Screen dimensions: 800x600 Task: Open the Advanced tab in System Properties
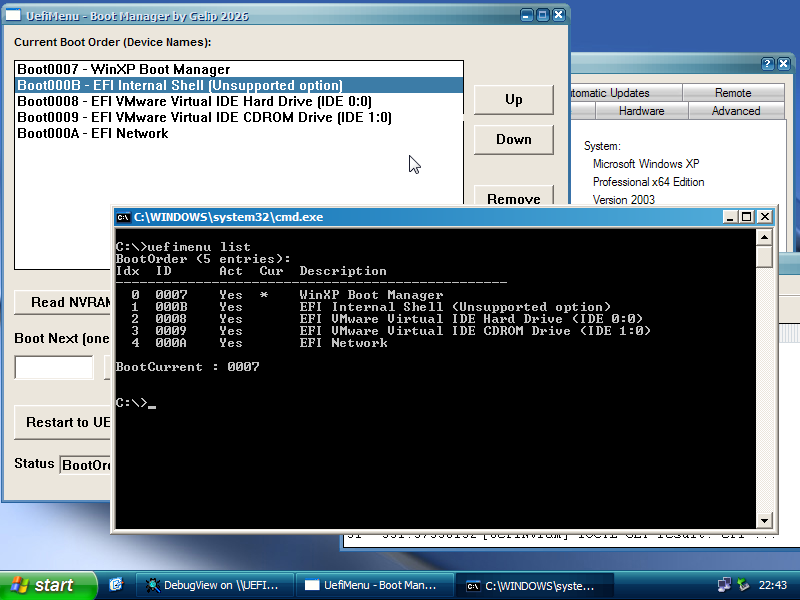point(736,111)
